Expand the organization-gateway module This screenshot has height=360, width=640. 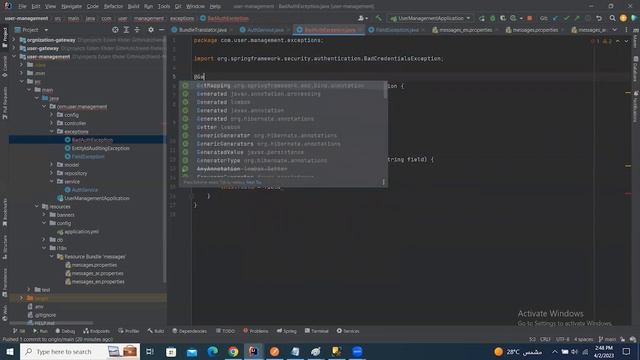(x=14, y=40)
